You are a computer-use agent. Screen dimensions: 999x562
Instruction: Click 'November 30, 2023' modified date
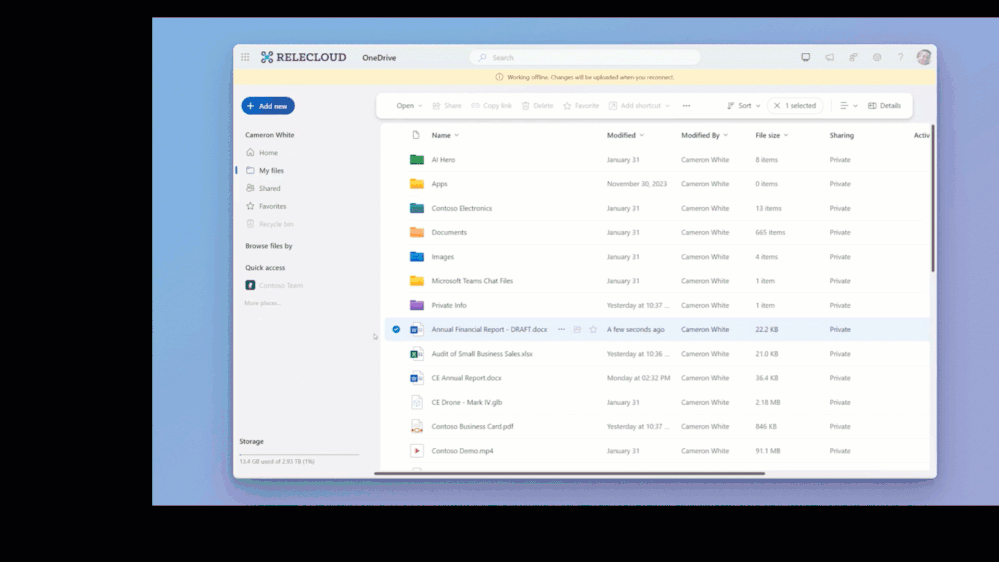636,184
